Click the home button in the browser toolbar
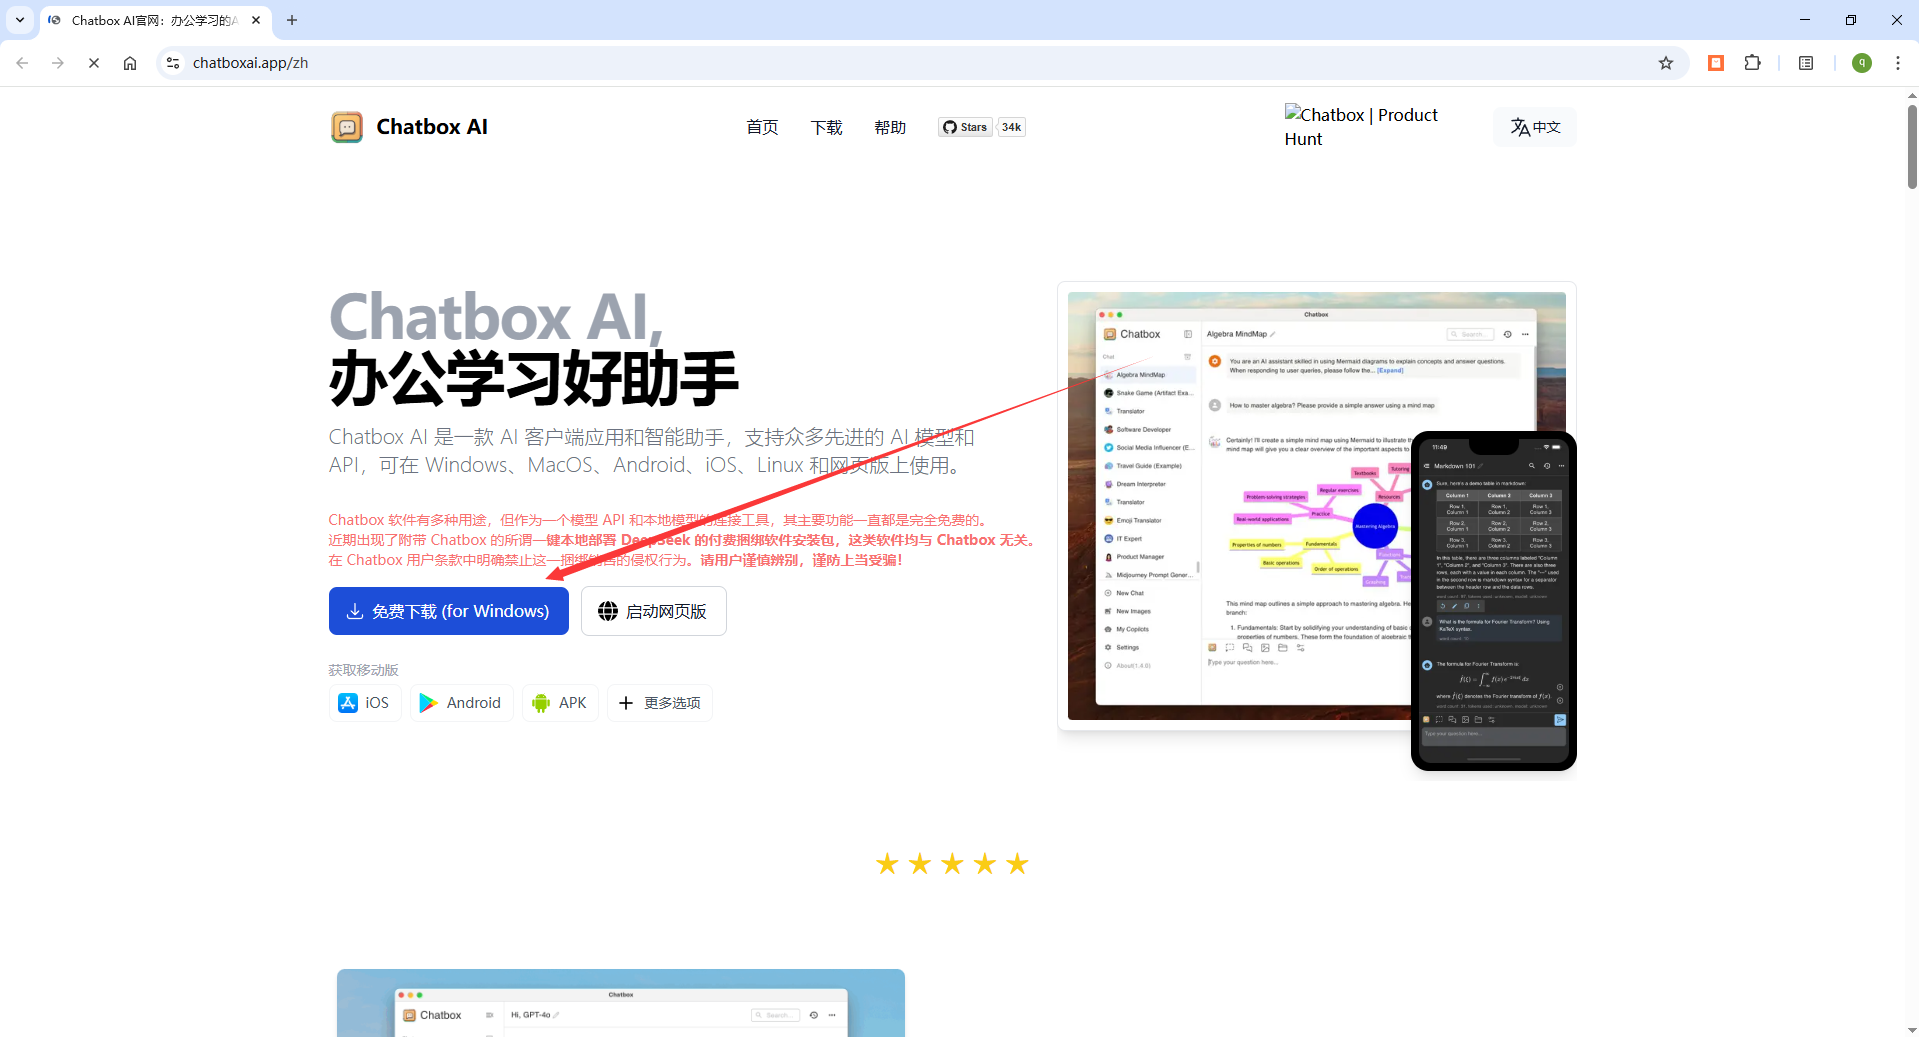The image size is (1919, 1037). pos(130,63)
